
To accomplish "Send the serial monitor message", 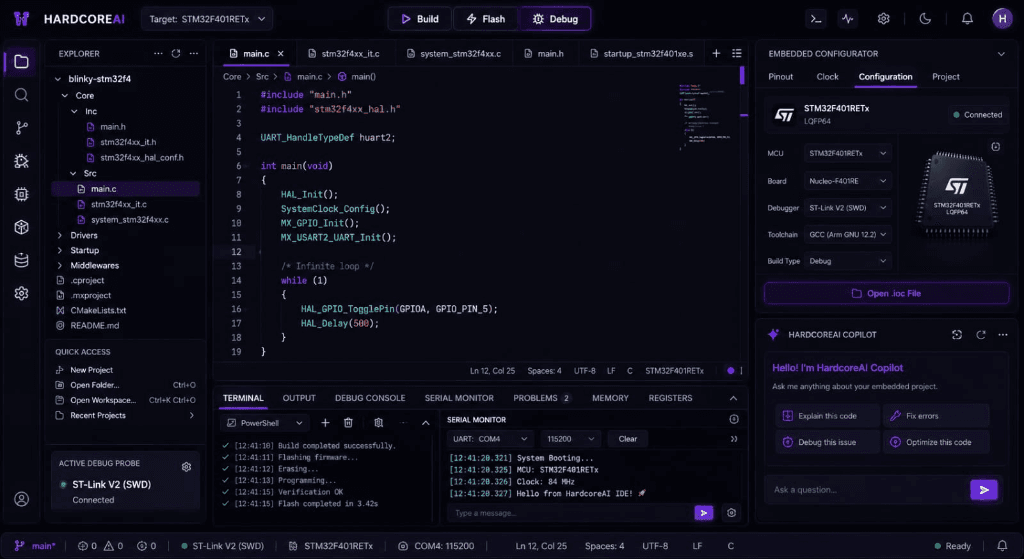I will pos(703,513).
